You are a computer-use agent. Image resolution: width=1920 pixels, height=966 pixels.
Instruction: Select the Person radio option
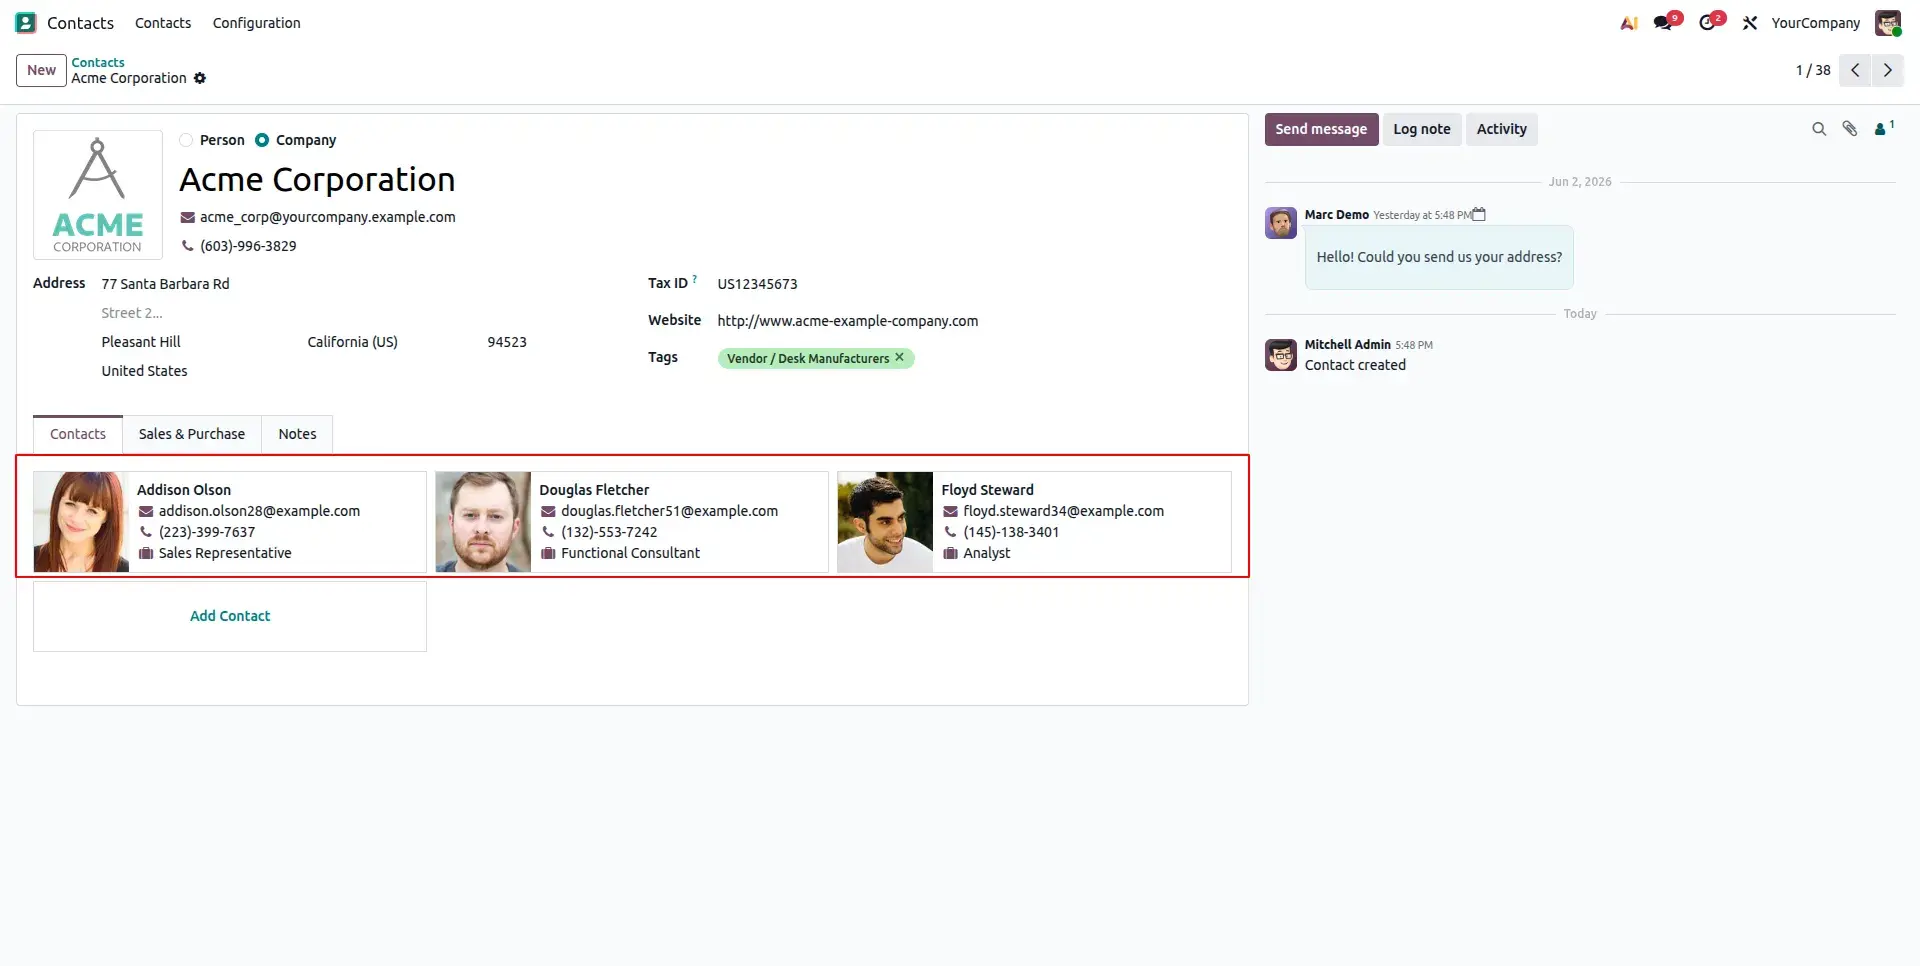186,140
